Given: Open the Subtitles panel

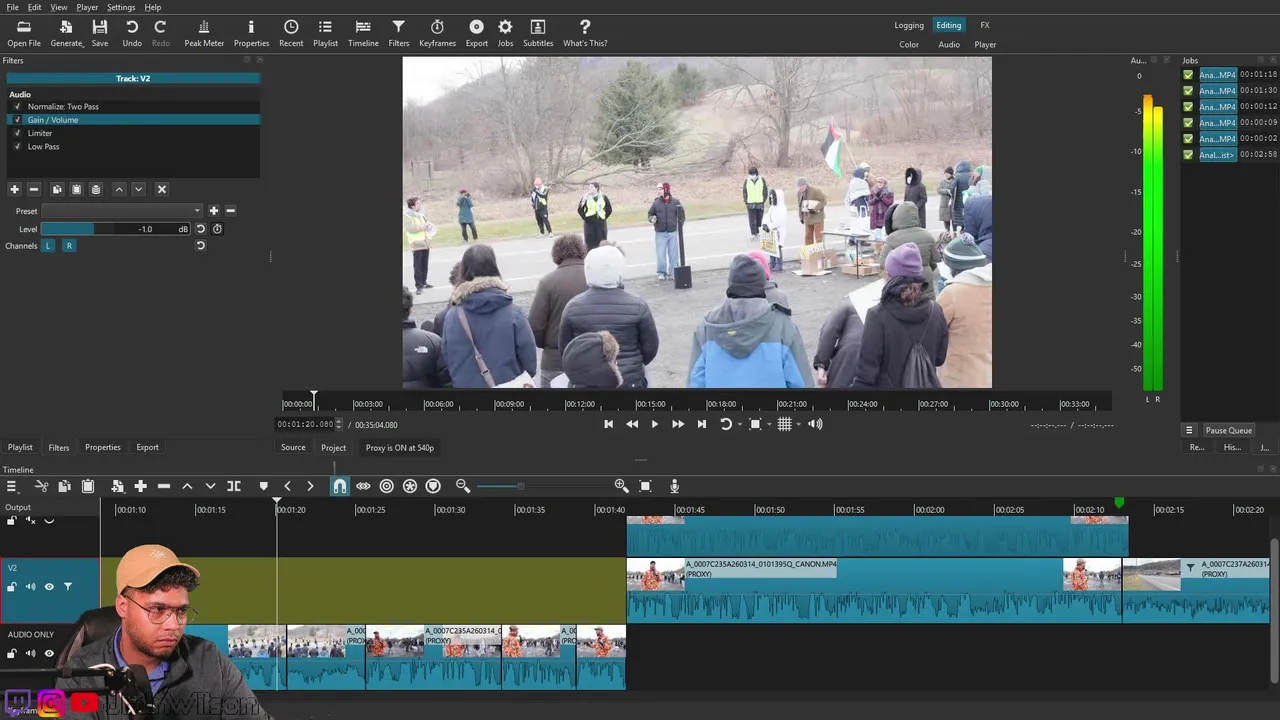Looking at the screenshot, I should (x=538, y=33).
